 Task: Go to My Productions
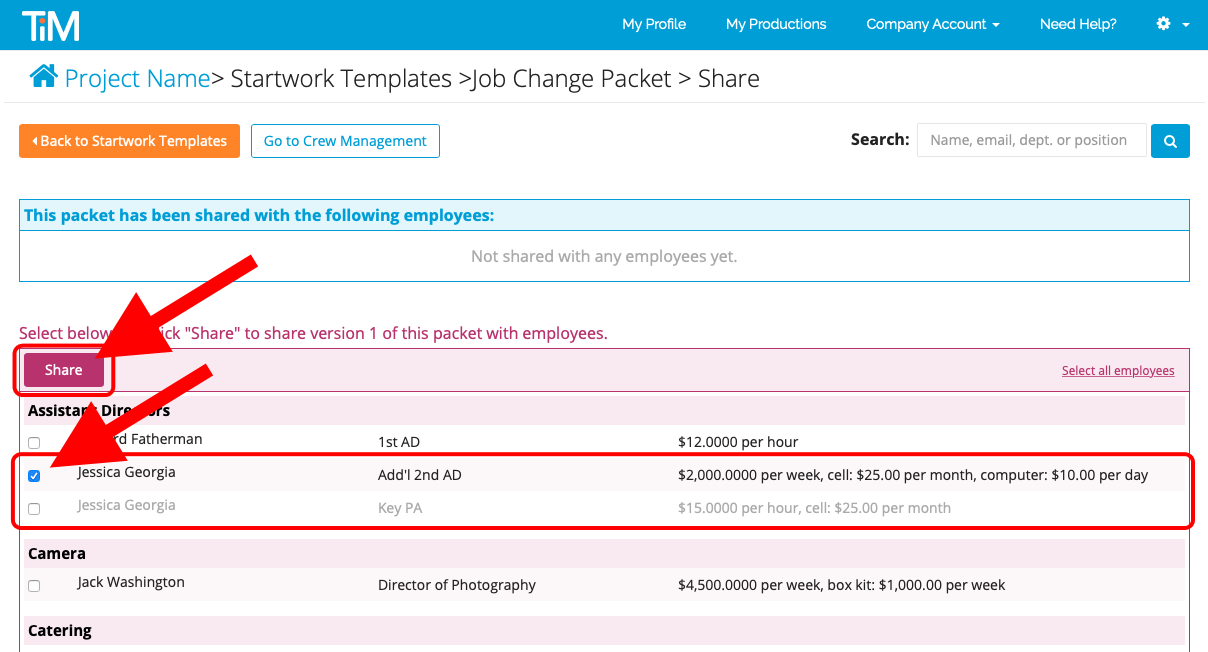(x=776, y=23)
